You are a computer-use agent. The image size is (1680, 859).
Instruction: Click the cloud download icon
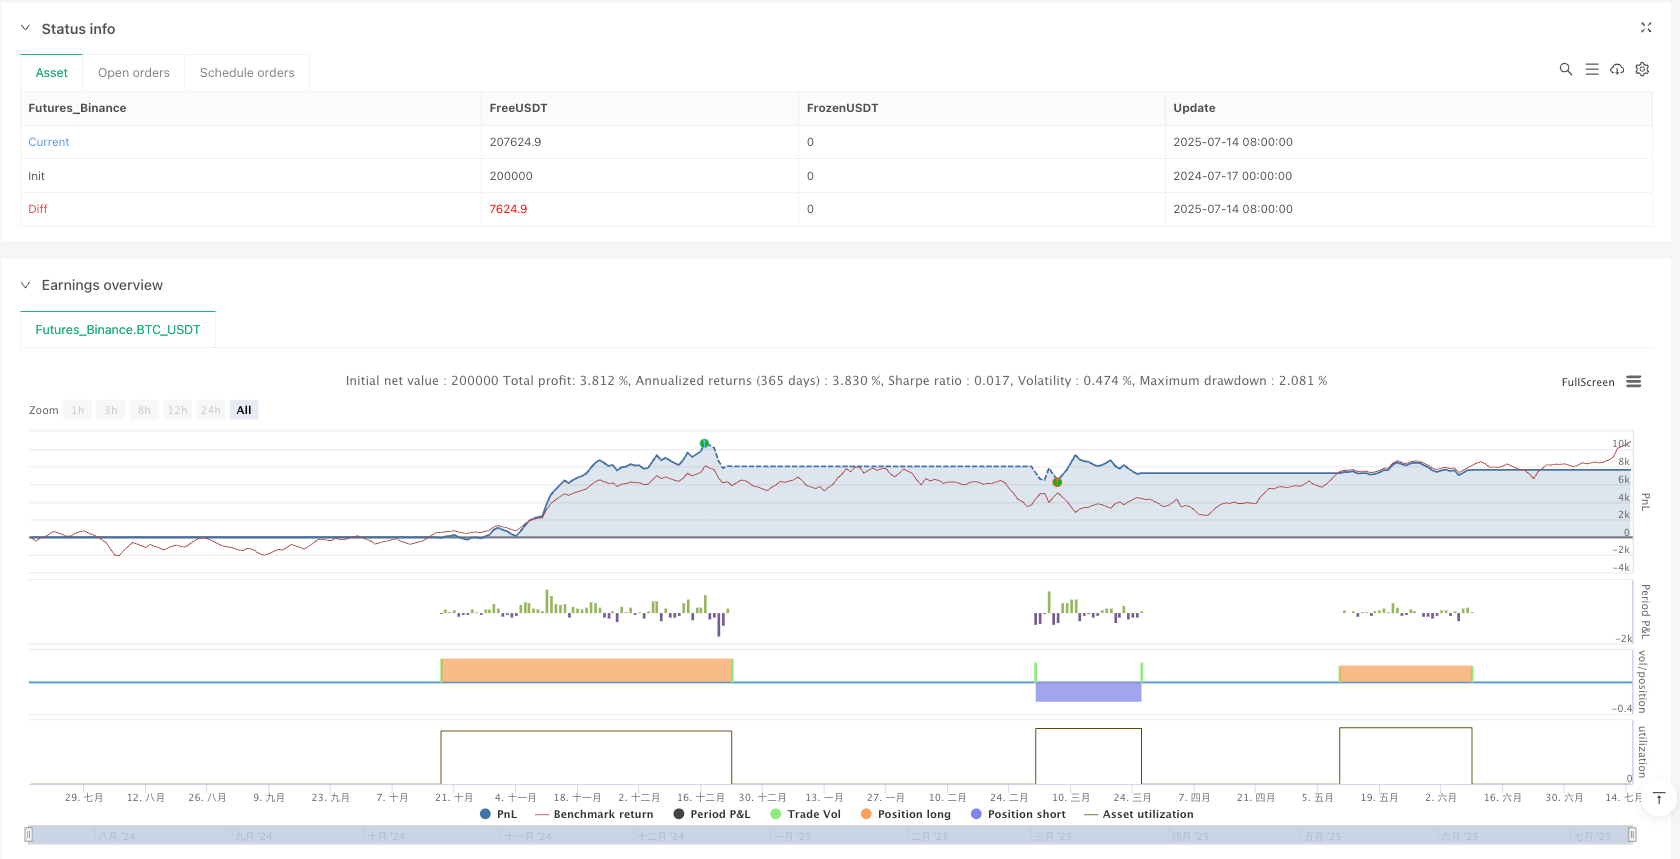click(1617, 69)
